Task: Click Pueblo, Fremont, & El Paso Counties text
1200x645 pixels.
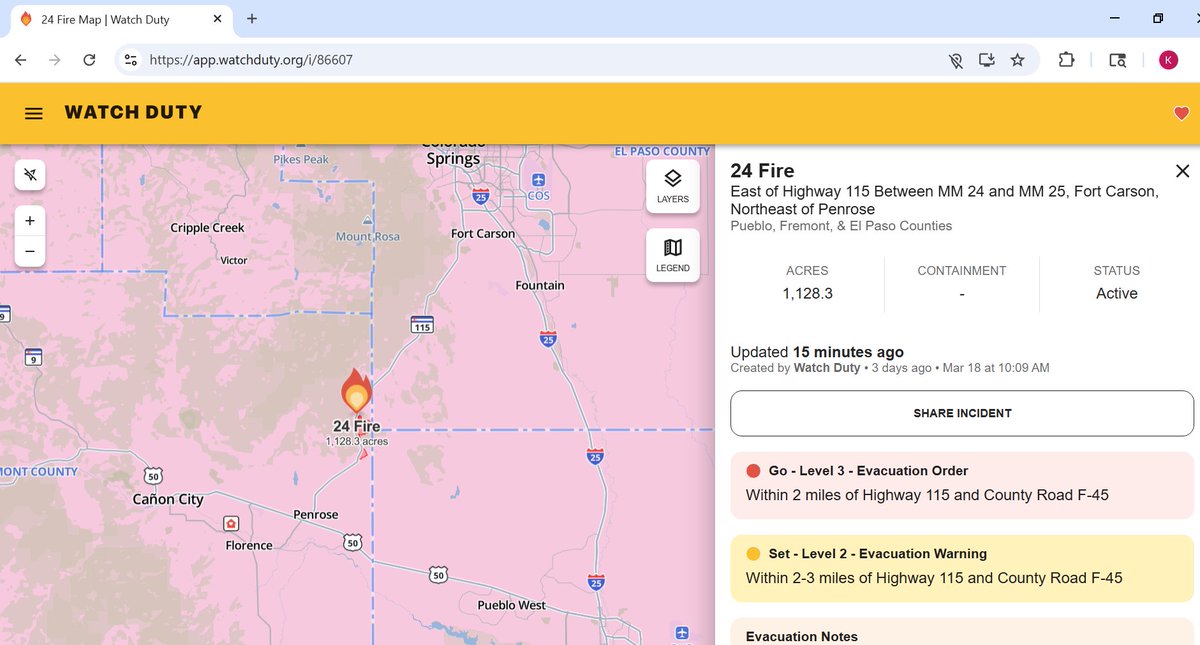Action: coord(841,226)
